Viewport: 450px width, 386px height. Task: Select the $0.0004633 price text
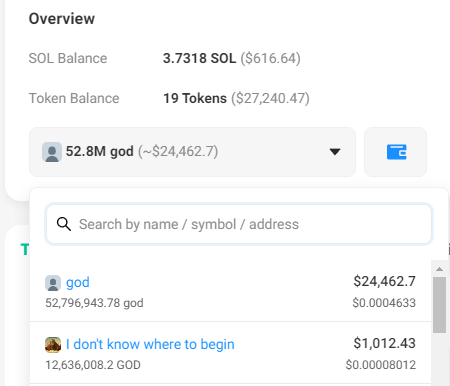point(384,303)
